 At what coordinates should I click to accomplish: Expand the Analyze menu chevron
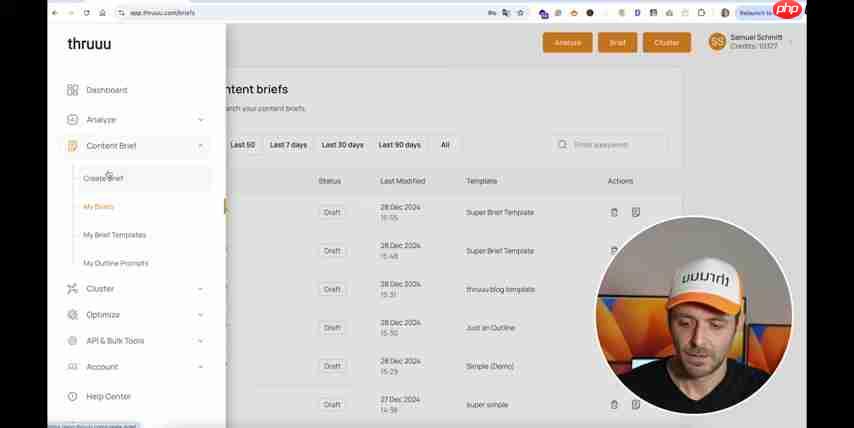[x=200, y=119]
